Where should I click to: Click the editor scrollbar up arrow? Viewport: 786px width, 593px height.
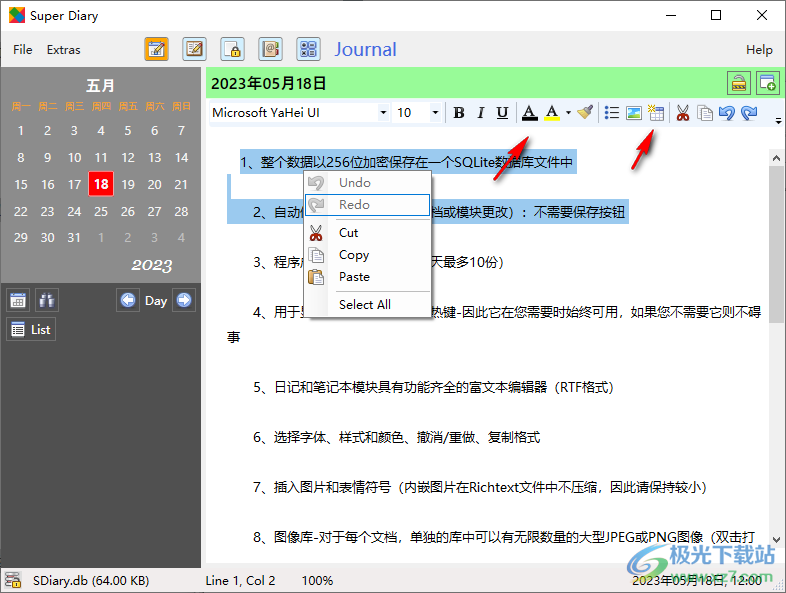coord(776,158)
